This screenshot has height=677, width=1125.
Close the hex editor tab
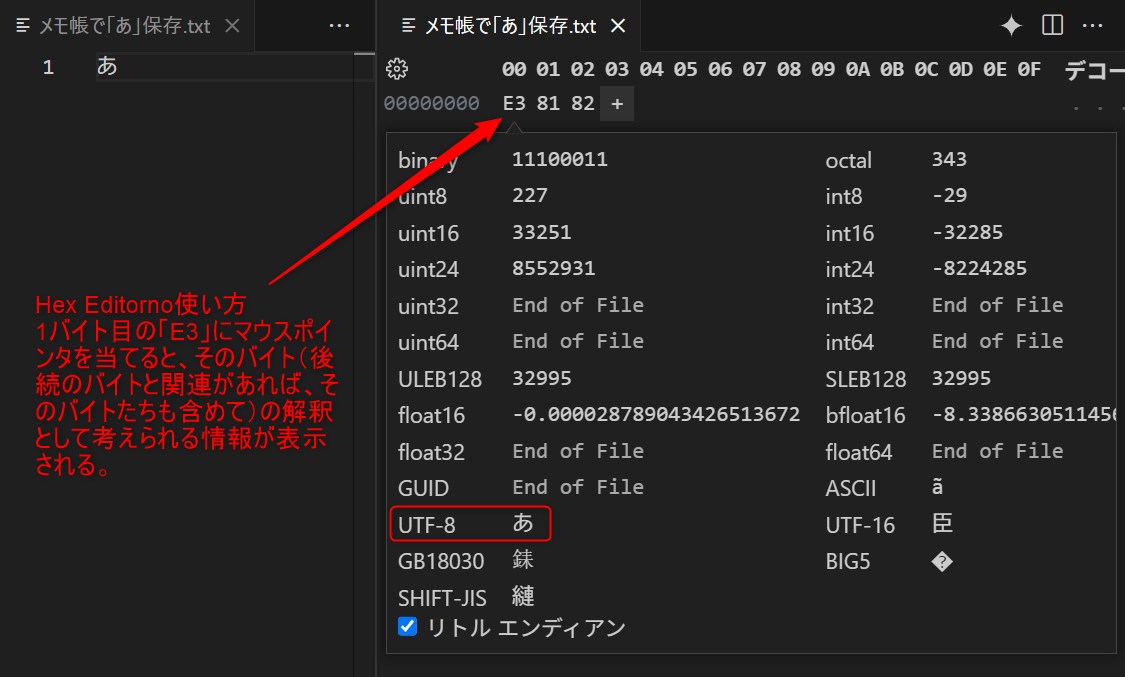(x=617, y=25)
